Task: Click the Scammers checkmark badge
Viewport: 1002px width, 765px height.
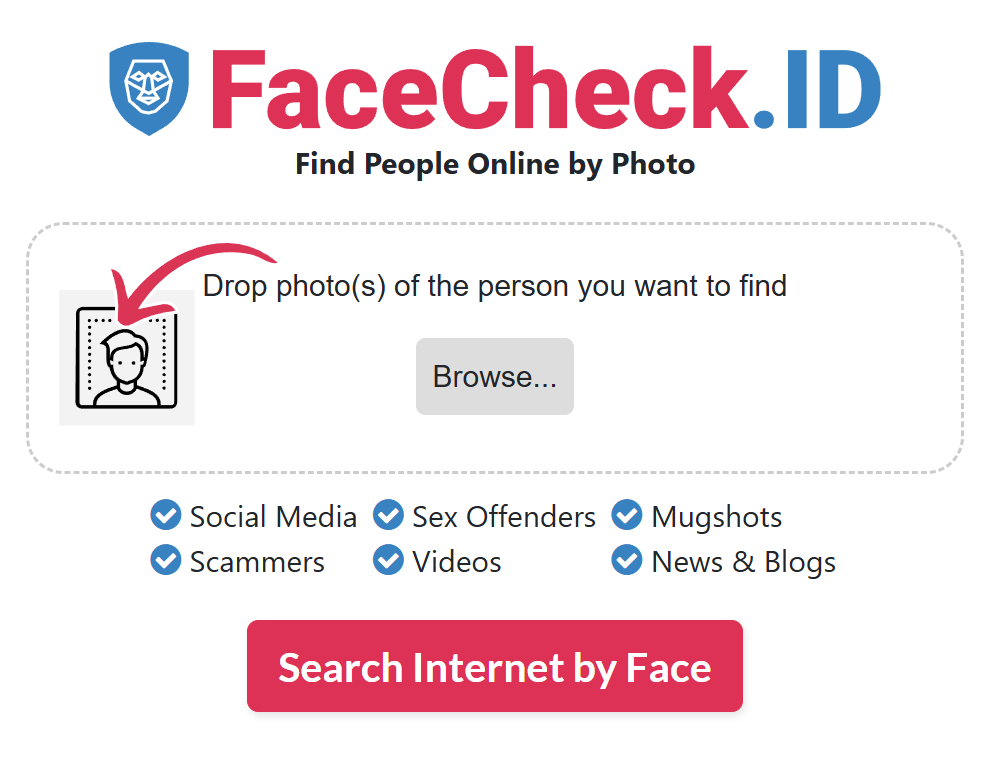Action: click(x=166, y=560)
